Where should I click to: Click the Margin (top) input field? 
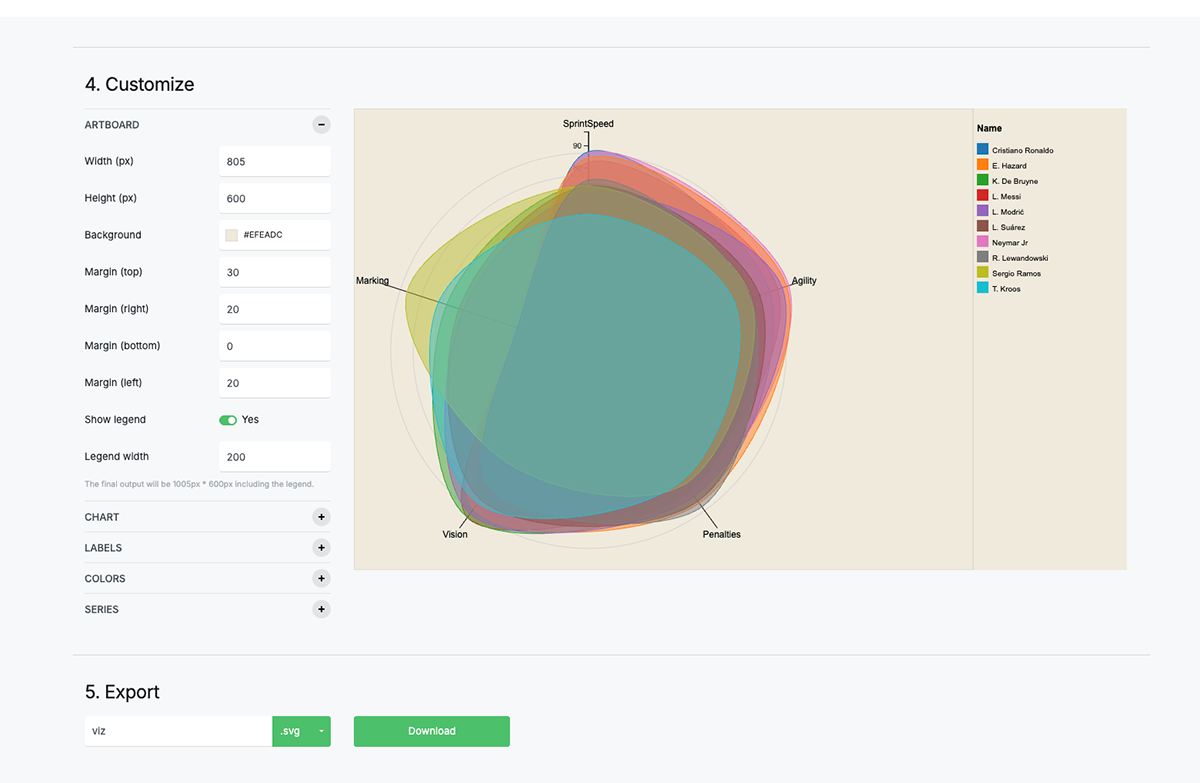pyautogui.click(x=274, y=271)
